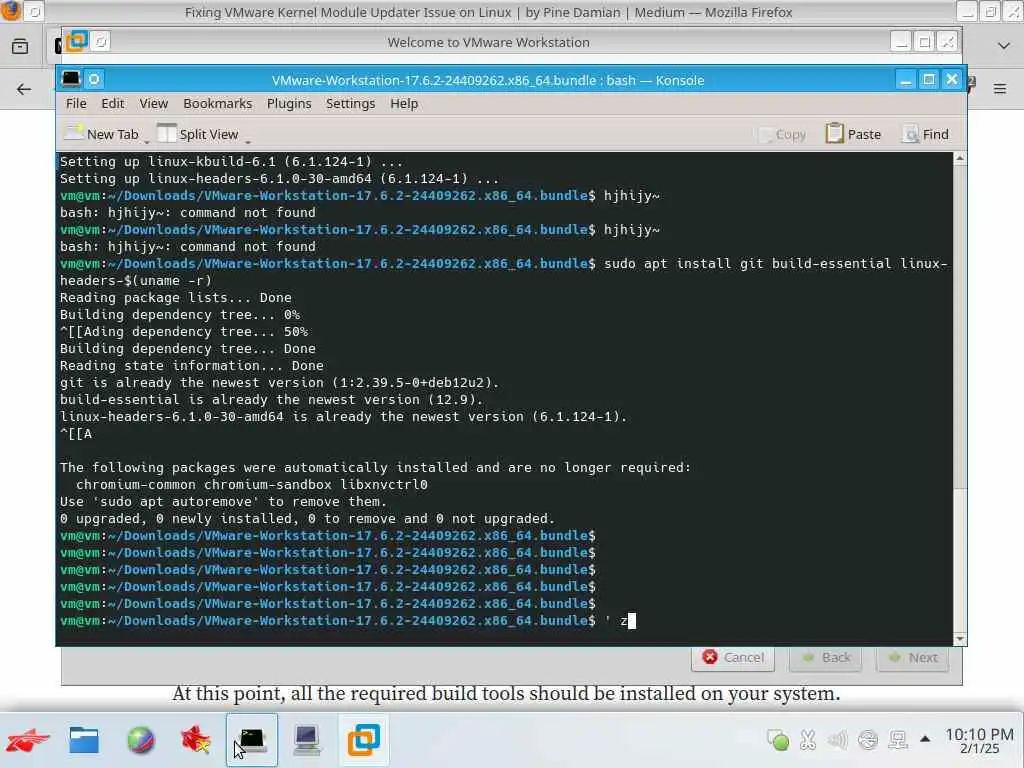The height and width of the screenshot is (768, 1024).
Task: Click the green updates tray icon
Action: (x=778, y=740)
